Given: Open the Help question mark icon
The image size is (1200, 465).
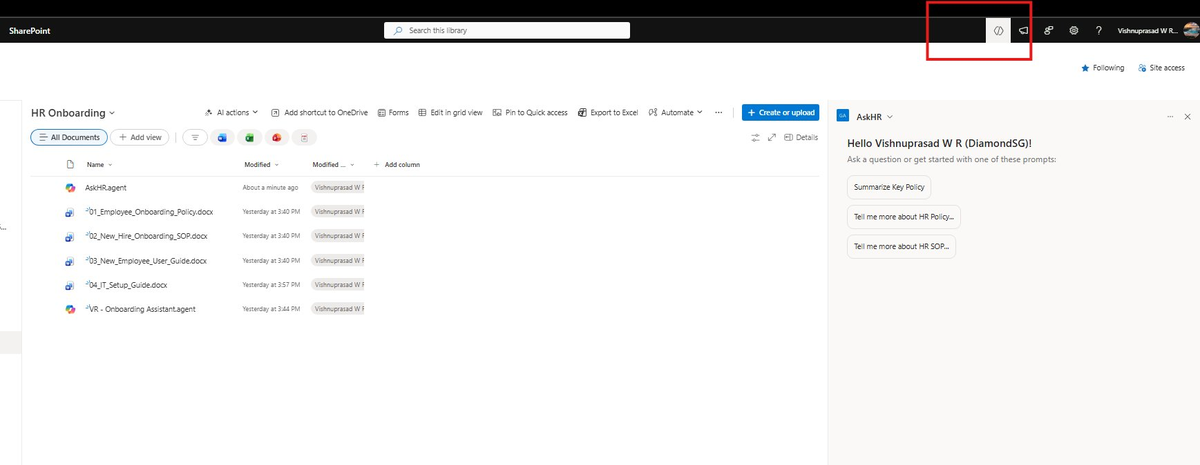Looking at the screenshot, I should pyautogui.click(x=1099, y=31).
